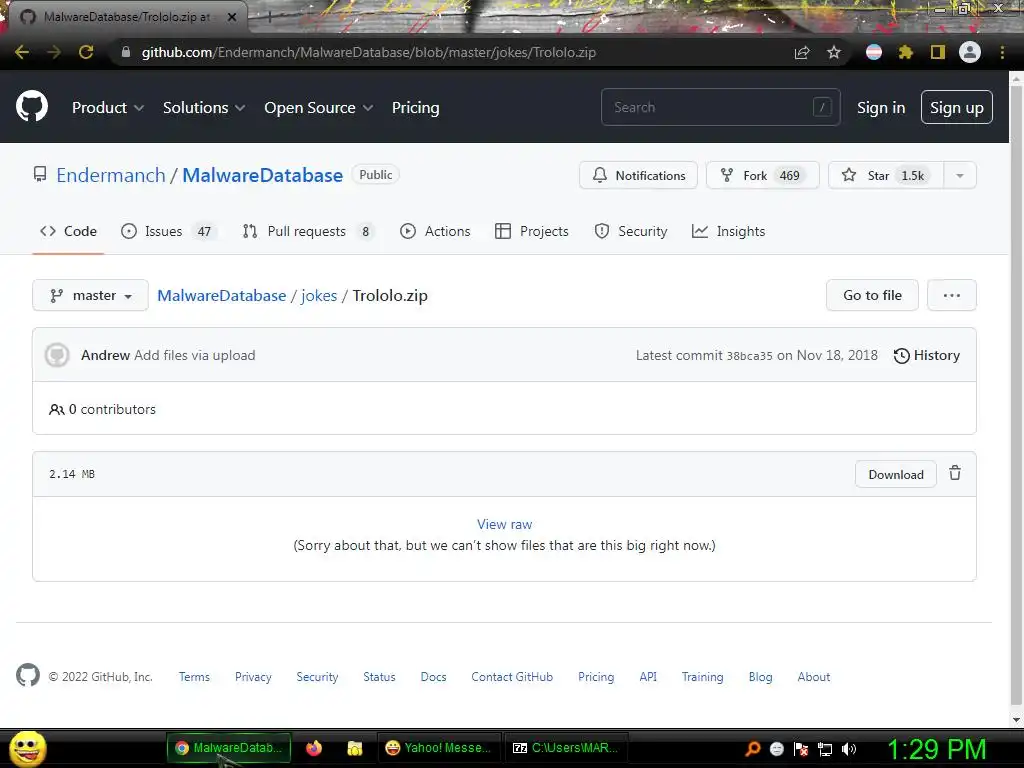Screen dimensions: 1024x768
Task: Open file explorer folder in taskbar
Action: click(x=355, y=748)
